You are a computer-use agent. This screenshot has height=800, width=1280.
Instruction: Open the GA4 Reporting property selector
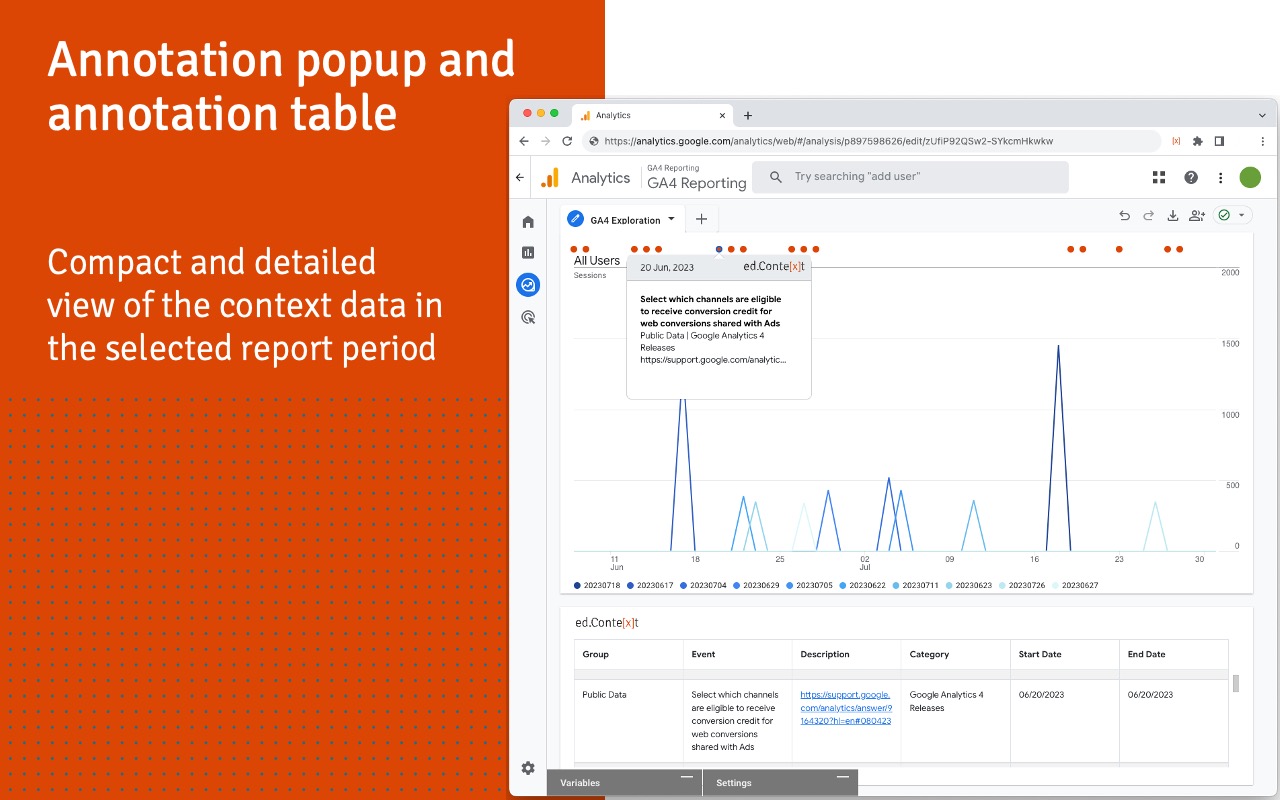point(697,177)
